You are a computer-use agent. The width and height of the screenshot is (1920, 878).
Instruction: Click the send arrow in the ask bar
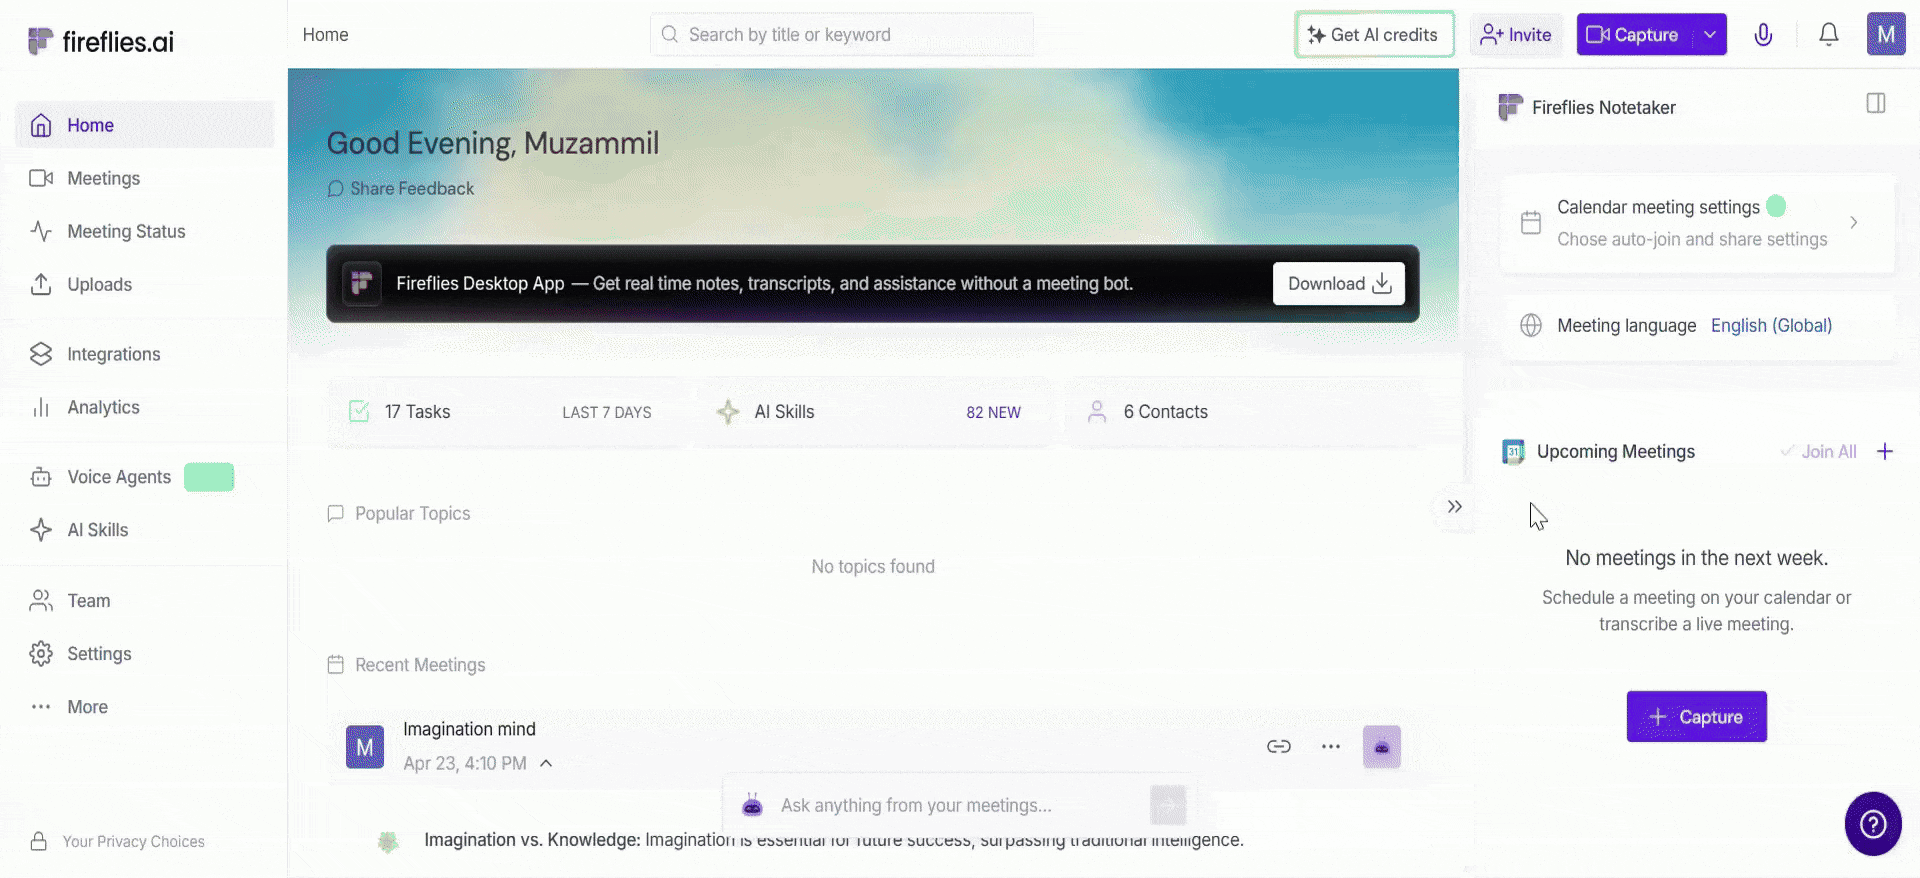point(1168,805)
